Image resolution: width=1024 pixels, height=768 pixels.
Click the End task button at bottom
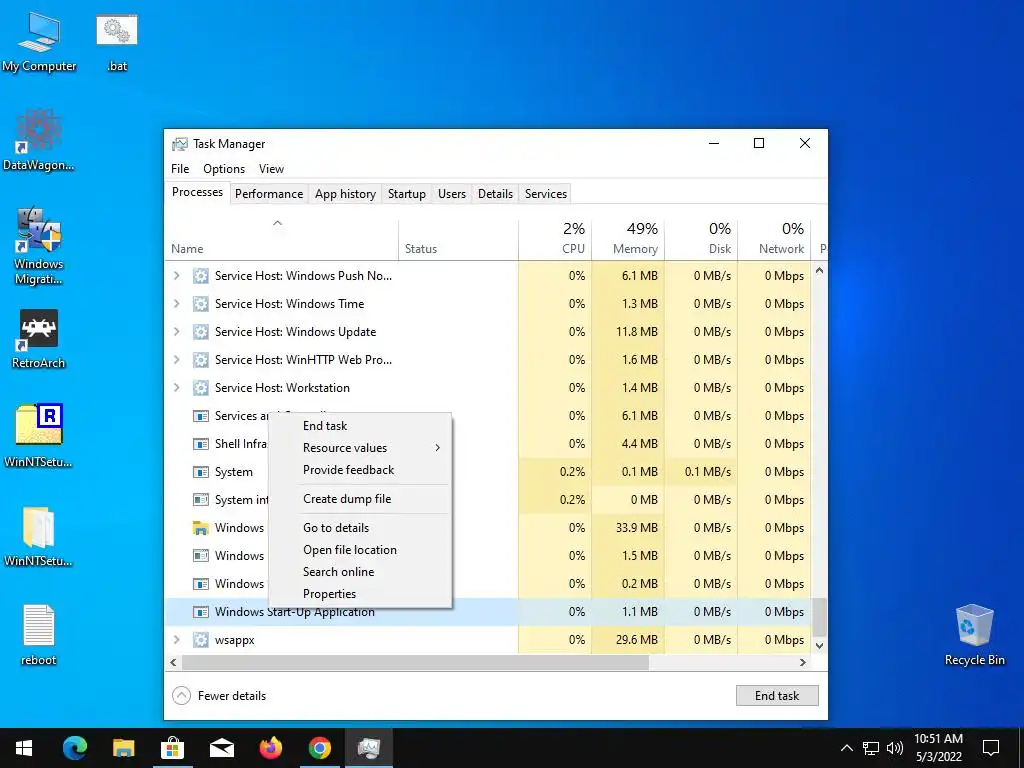click(777, 696)
